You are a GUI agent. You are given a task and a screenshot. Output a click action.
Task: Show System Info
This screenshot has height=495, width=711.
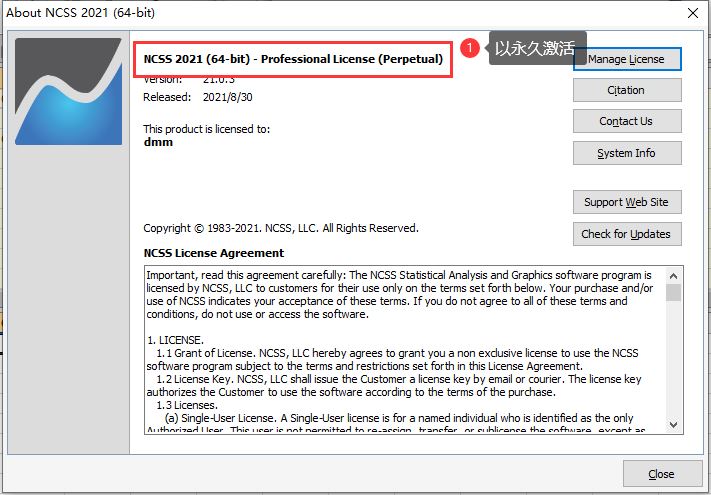(627, 153)
